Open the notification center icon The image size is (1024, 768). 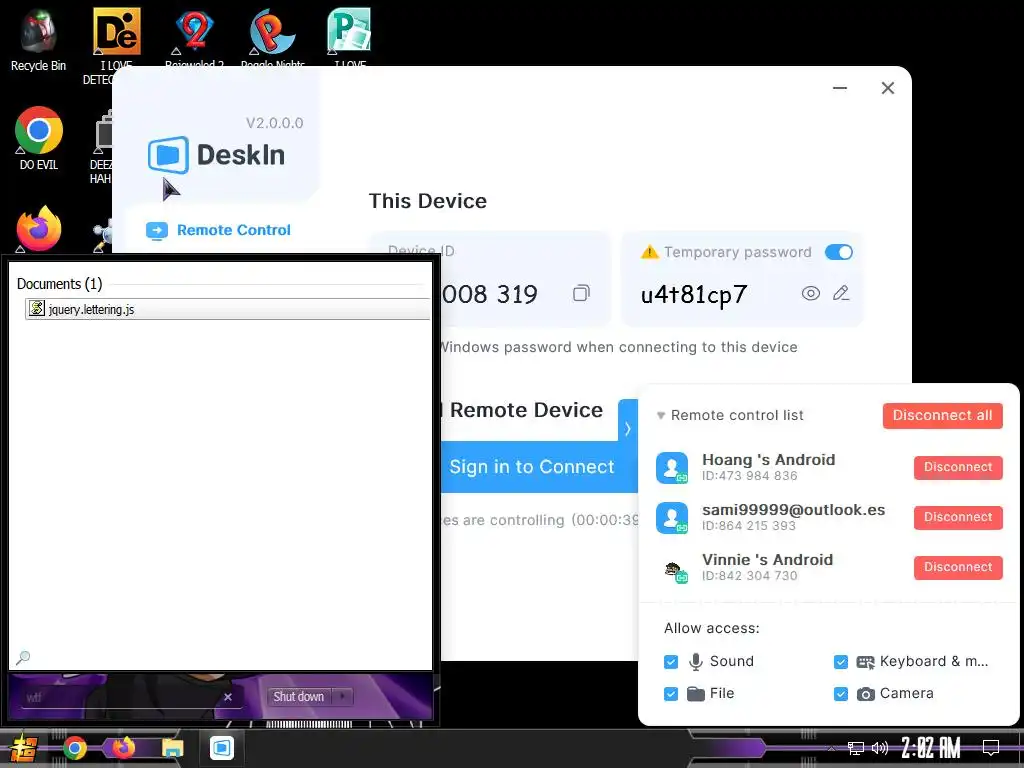click(991, 748)
